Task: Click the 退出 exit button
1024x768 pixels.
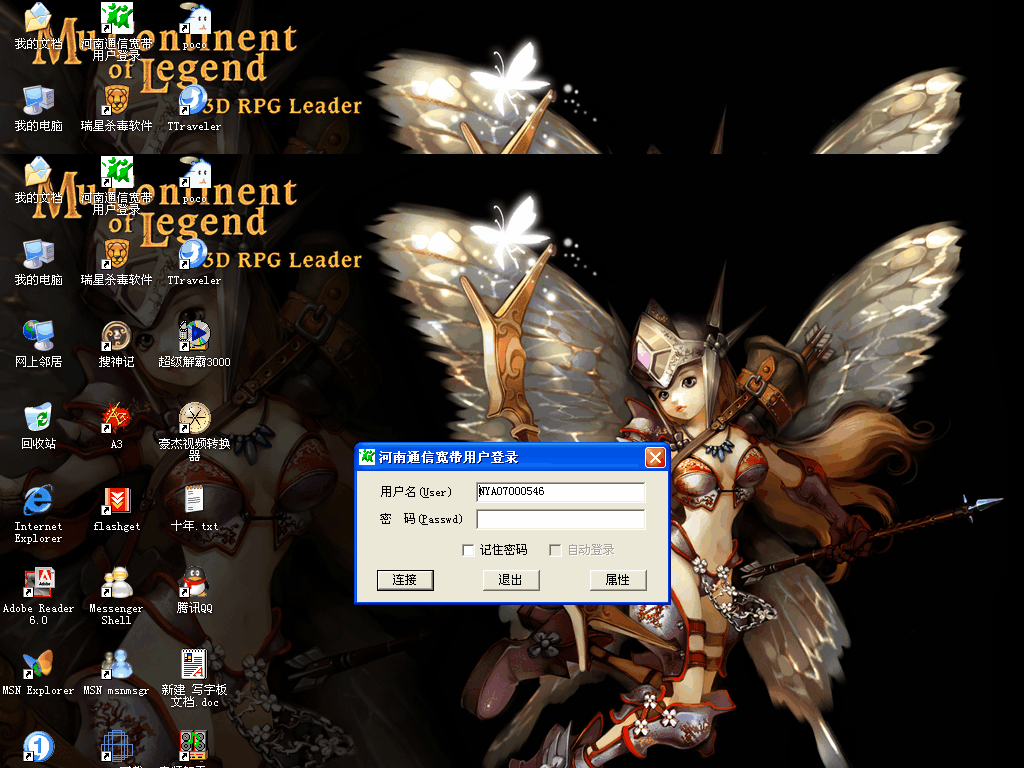Action: (x=511, y=580)
